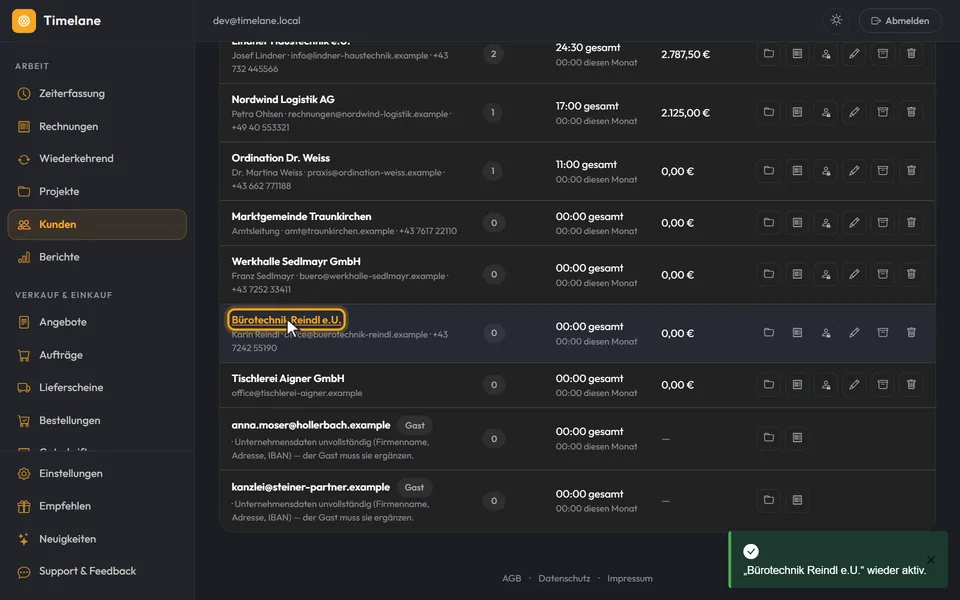Dismiss the "wieder aktiv" notification toast
The height and width of the screenshot is (600, 960).
click(x=931, y=560)
